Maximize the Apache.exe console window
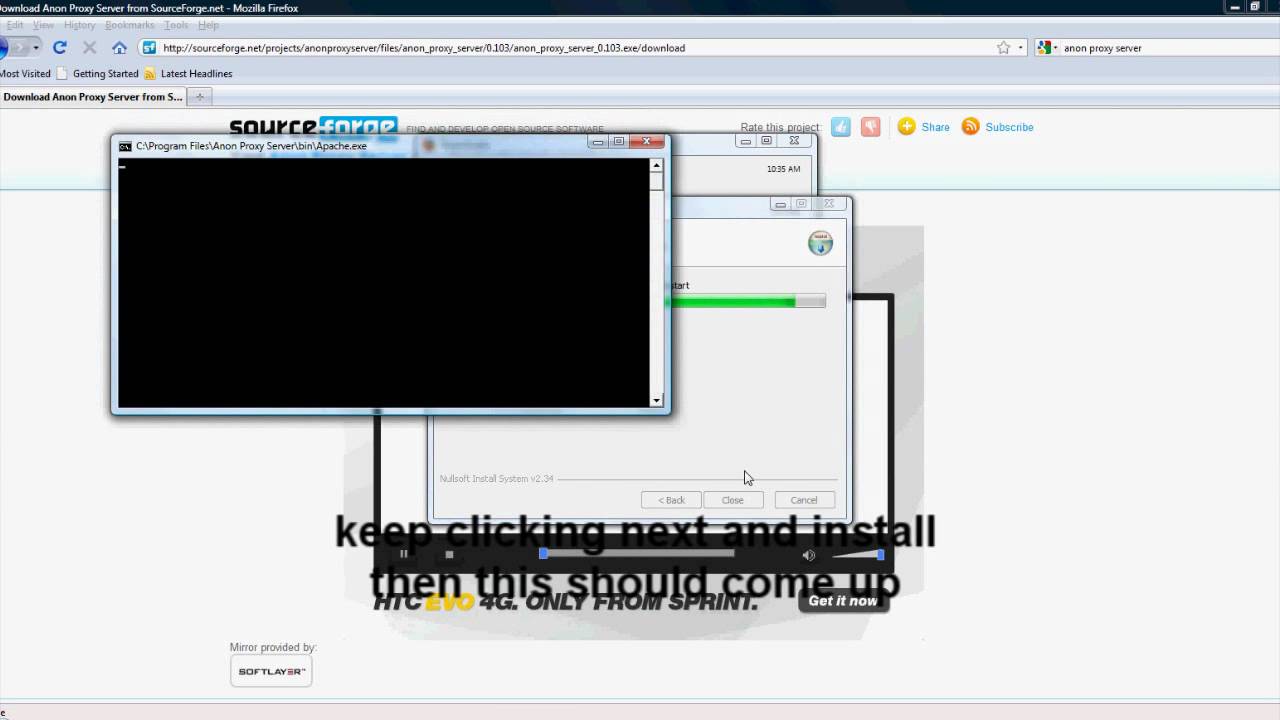This screenshot has width=1280, height=720. (x=619, y=142)
